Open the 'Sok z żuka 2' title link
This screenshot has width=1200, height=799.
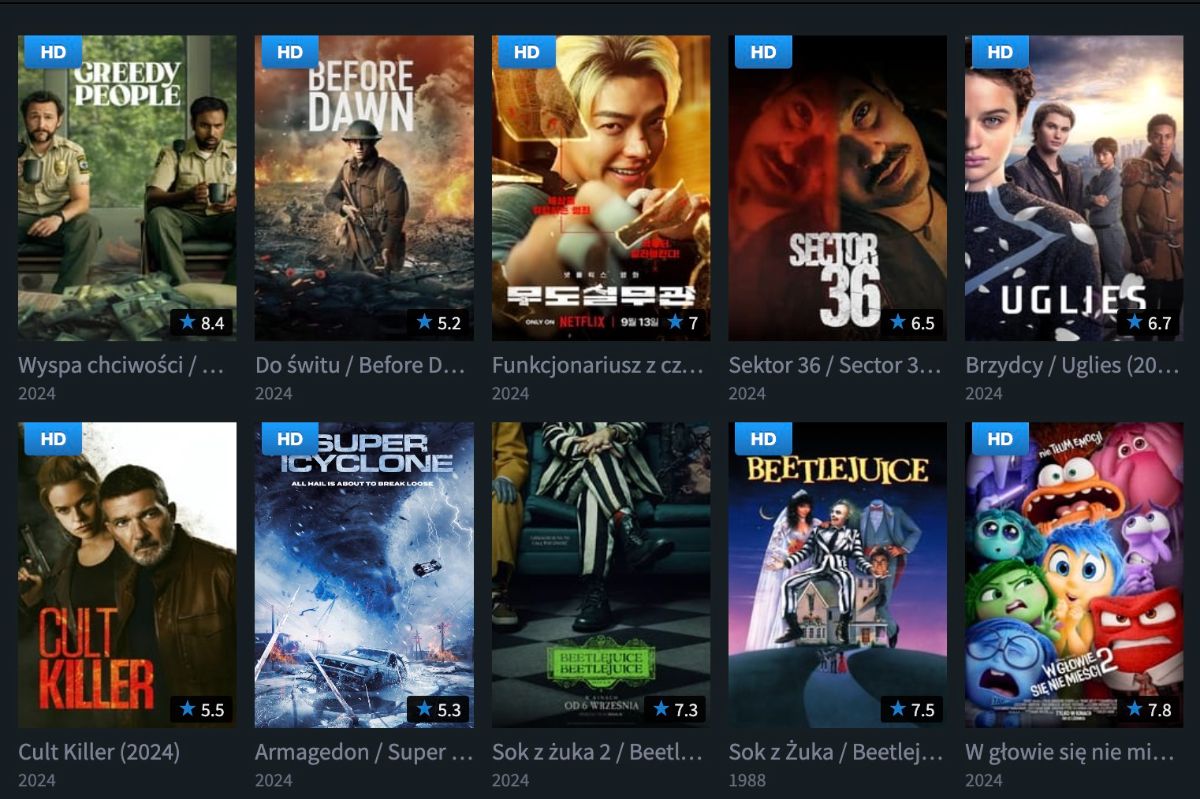pyautogui.click(x=597, y=752)
